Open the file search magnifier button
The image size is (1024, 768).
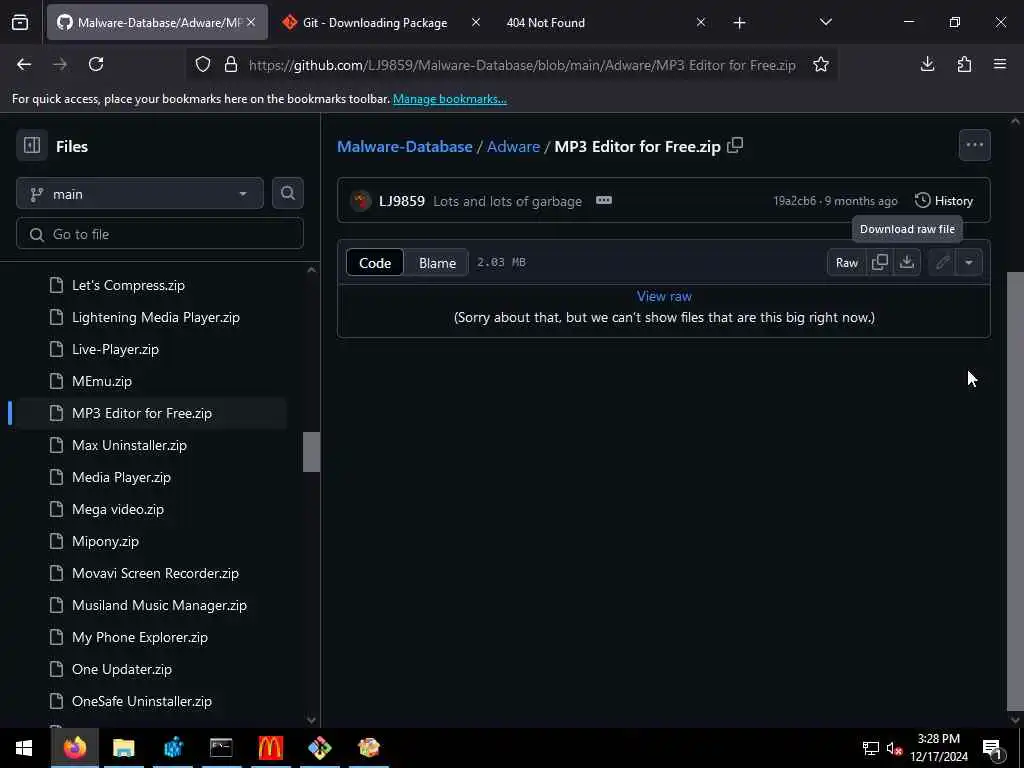287,193
